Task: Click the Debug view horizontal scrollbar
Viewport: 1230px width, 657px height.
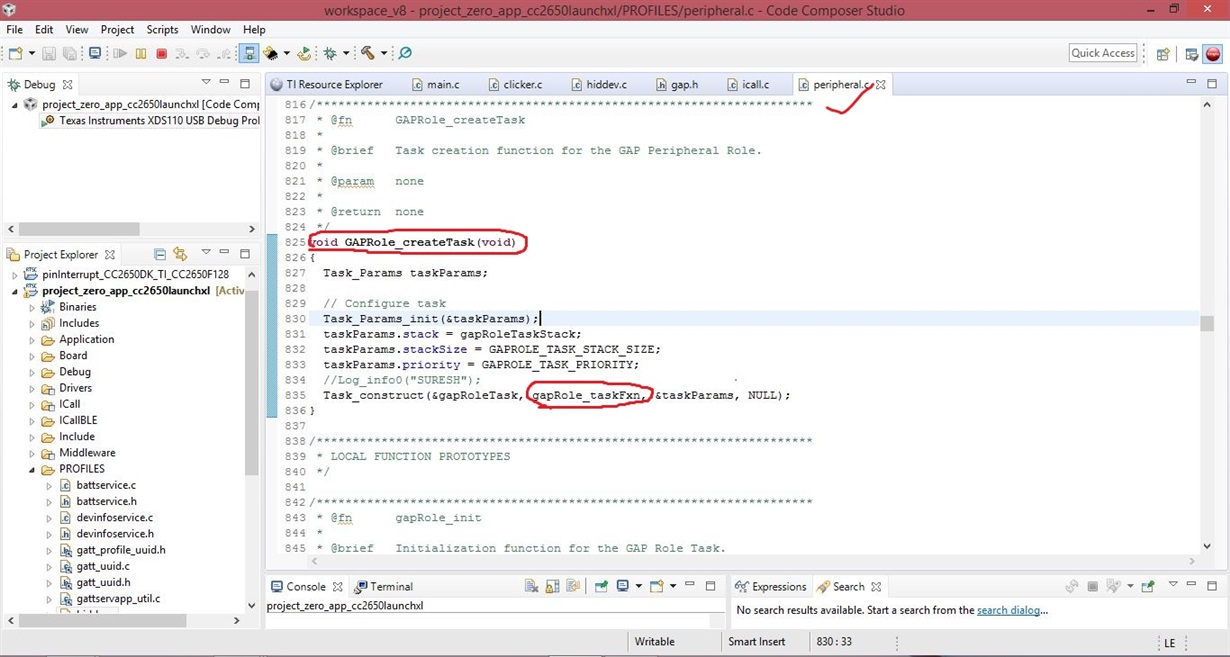Action: 79,229
